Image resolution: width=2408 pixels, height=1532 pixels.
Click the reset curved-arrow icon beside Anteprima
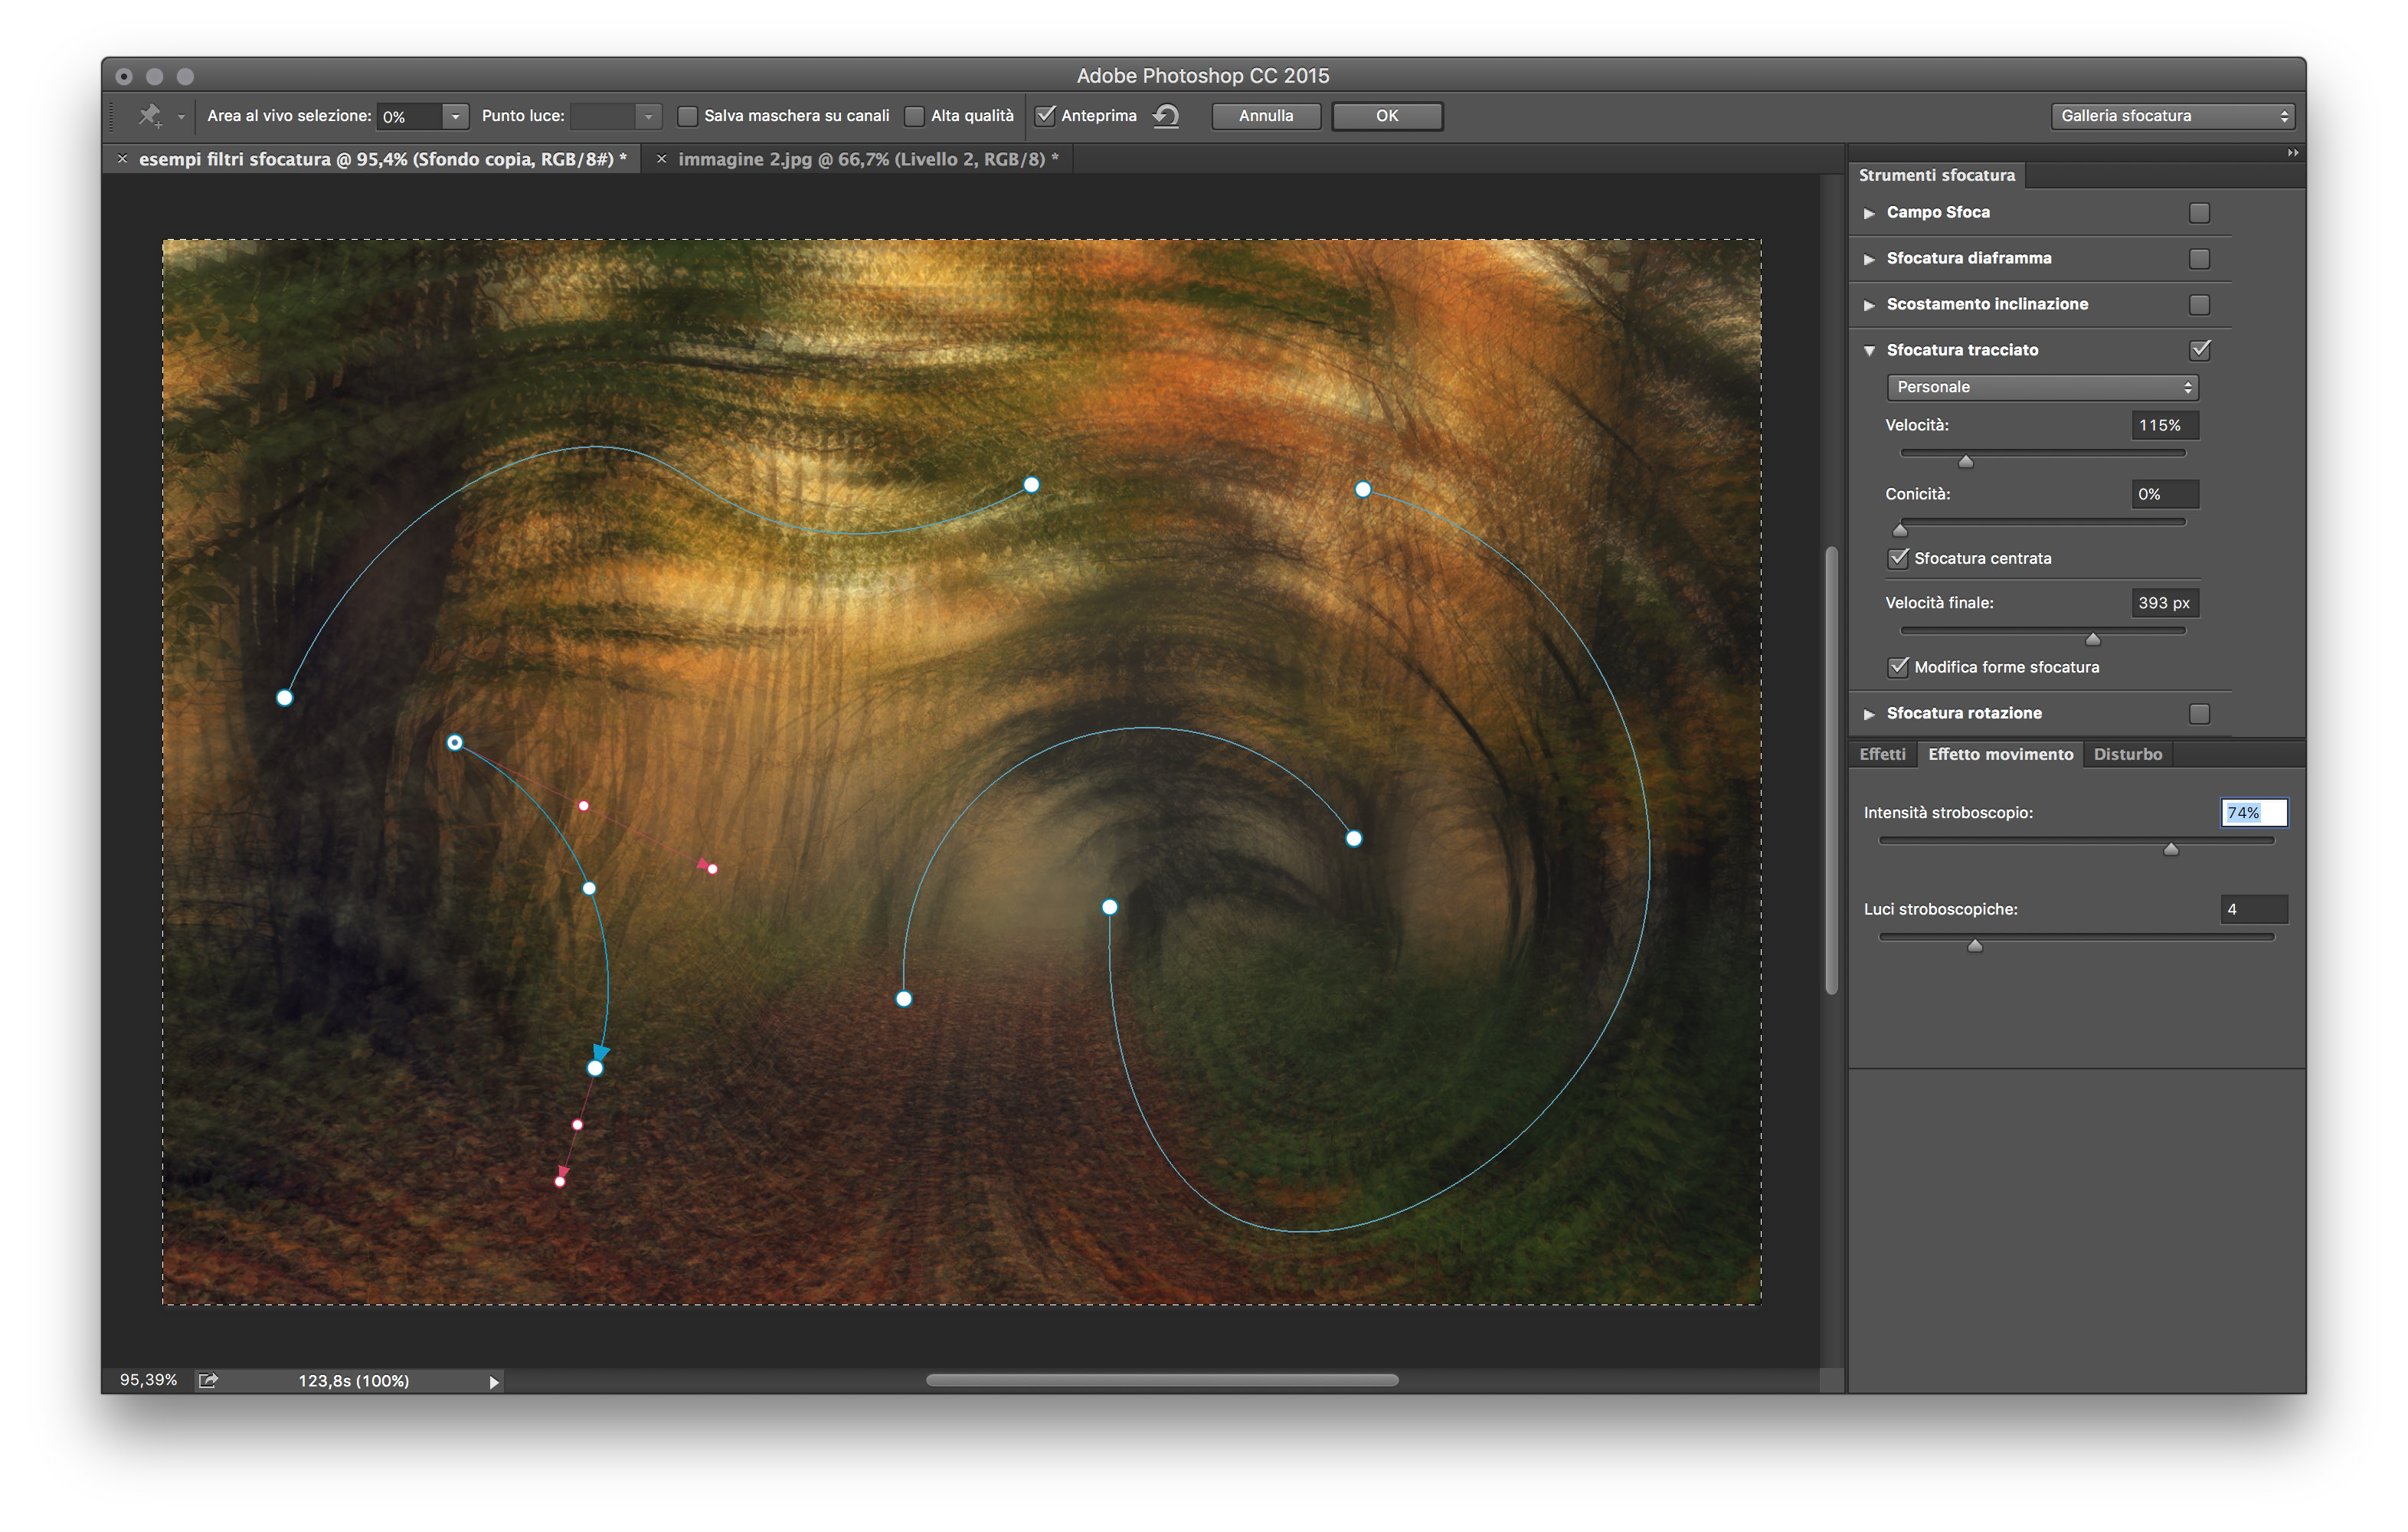point(1166,116)
